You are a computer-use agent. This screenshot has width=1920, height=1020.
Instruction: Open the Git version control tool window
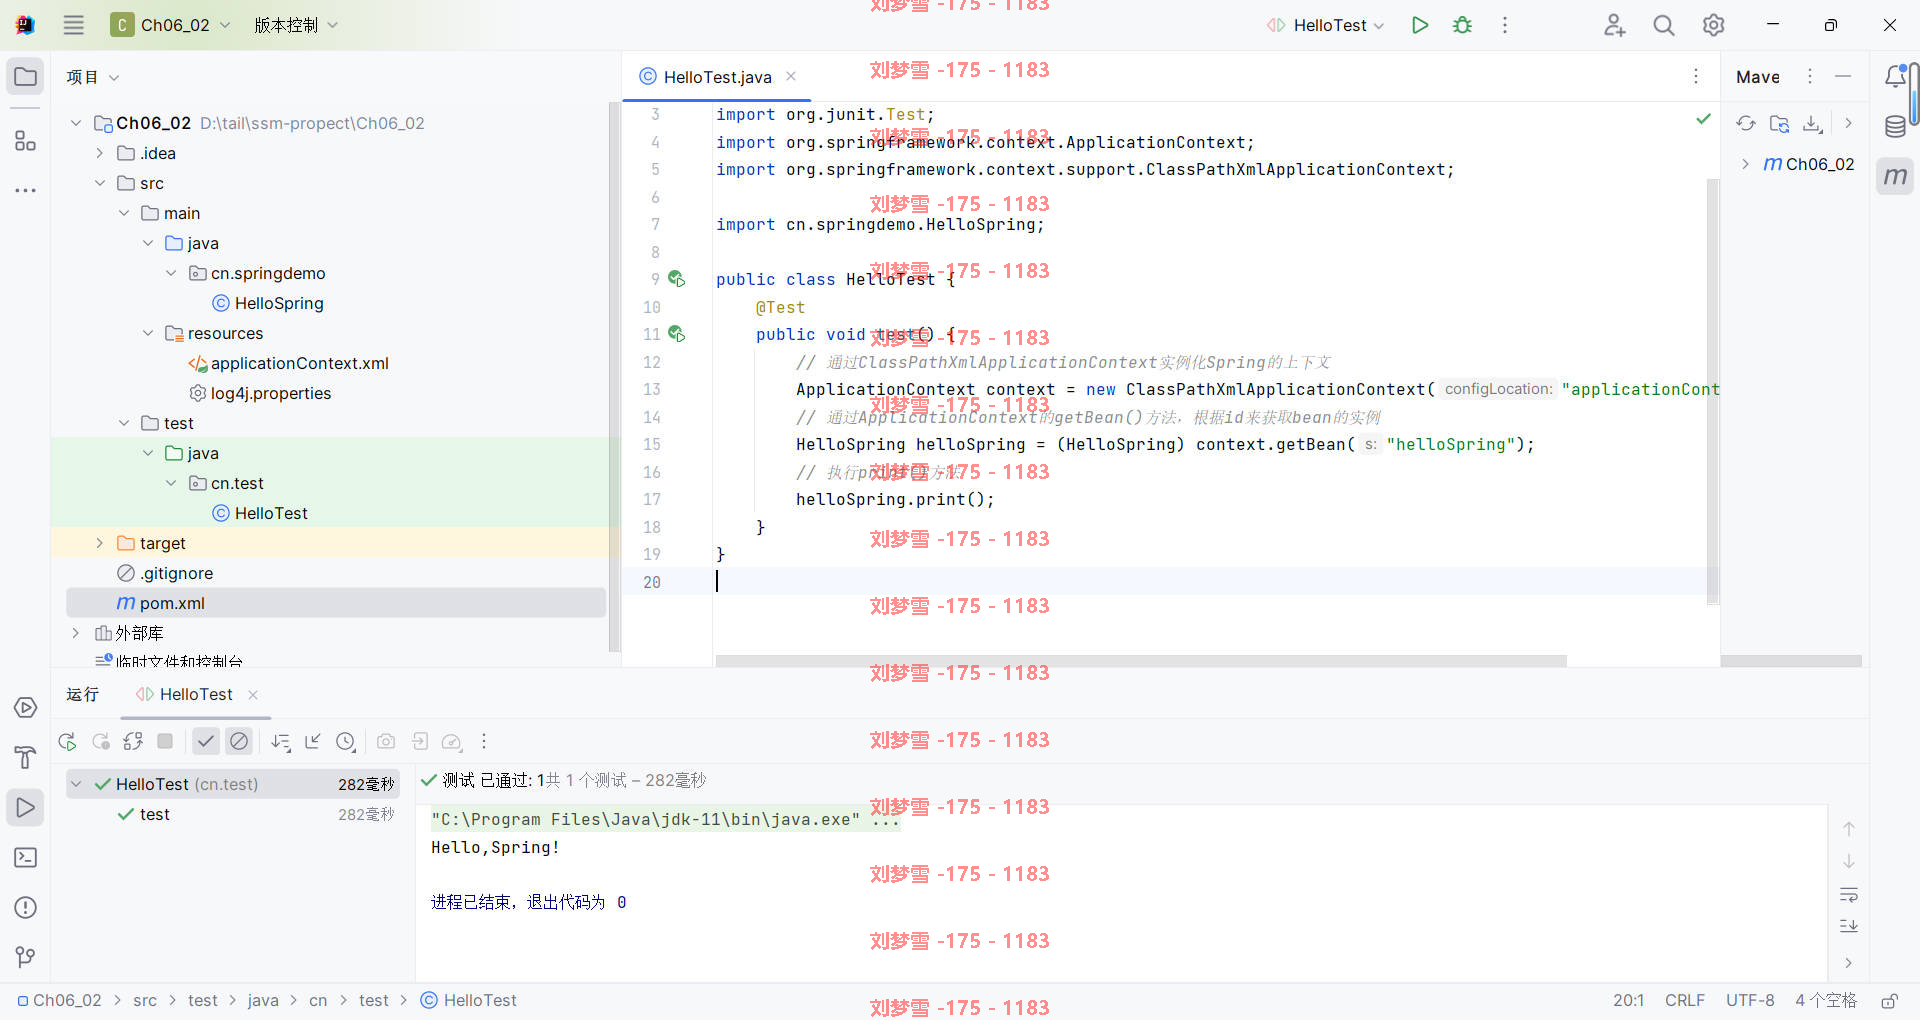tap(26, 958)
